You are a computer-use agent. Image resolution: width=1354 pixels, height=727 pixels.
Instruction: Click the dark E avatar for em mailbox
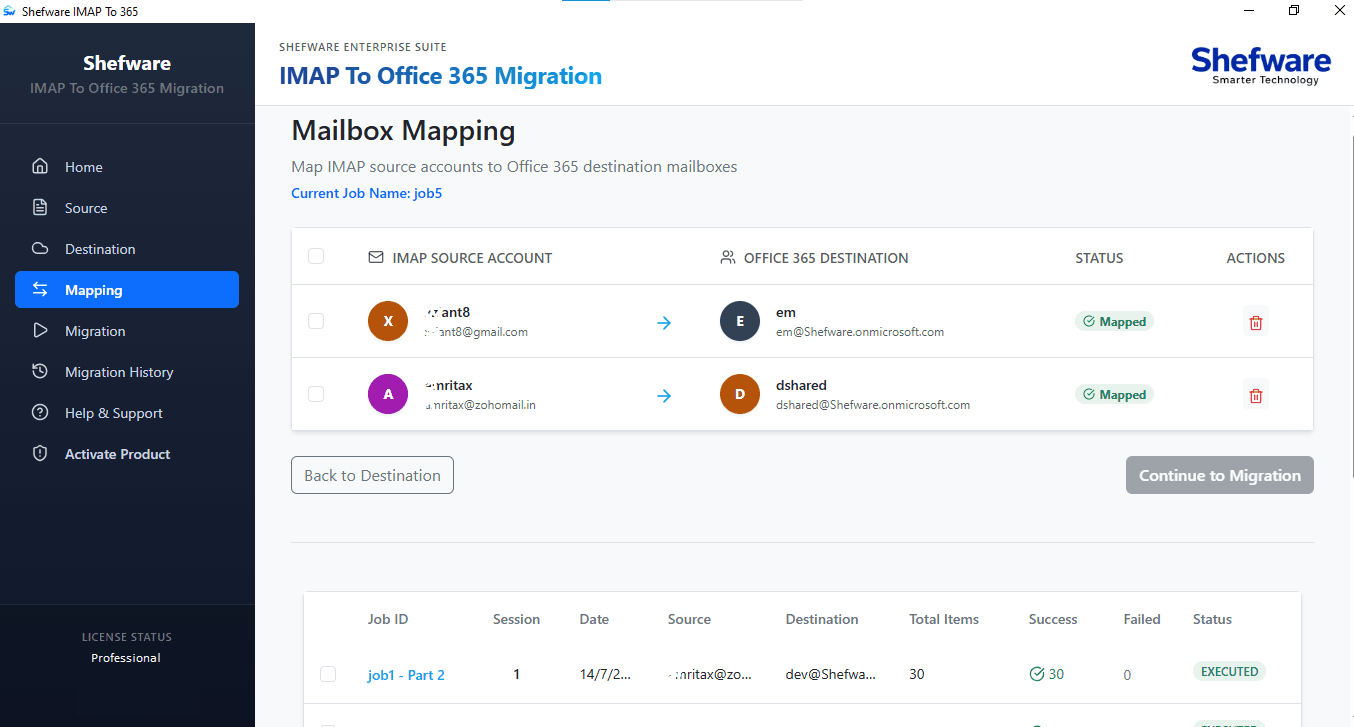click(x=740, y=321)
